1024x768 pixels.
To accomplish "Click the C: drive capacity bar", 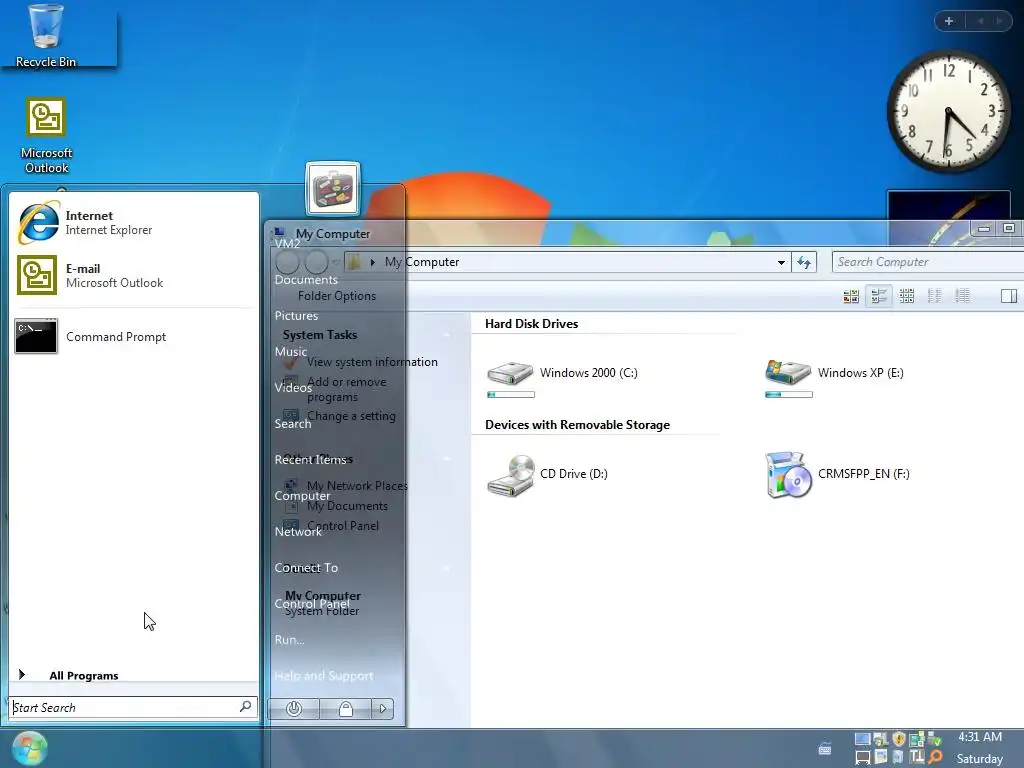I will click(x=511, y=394).
